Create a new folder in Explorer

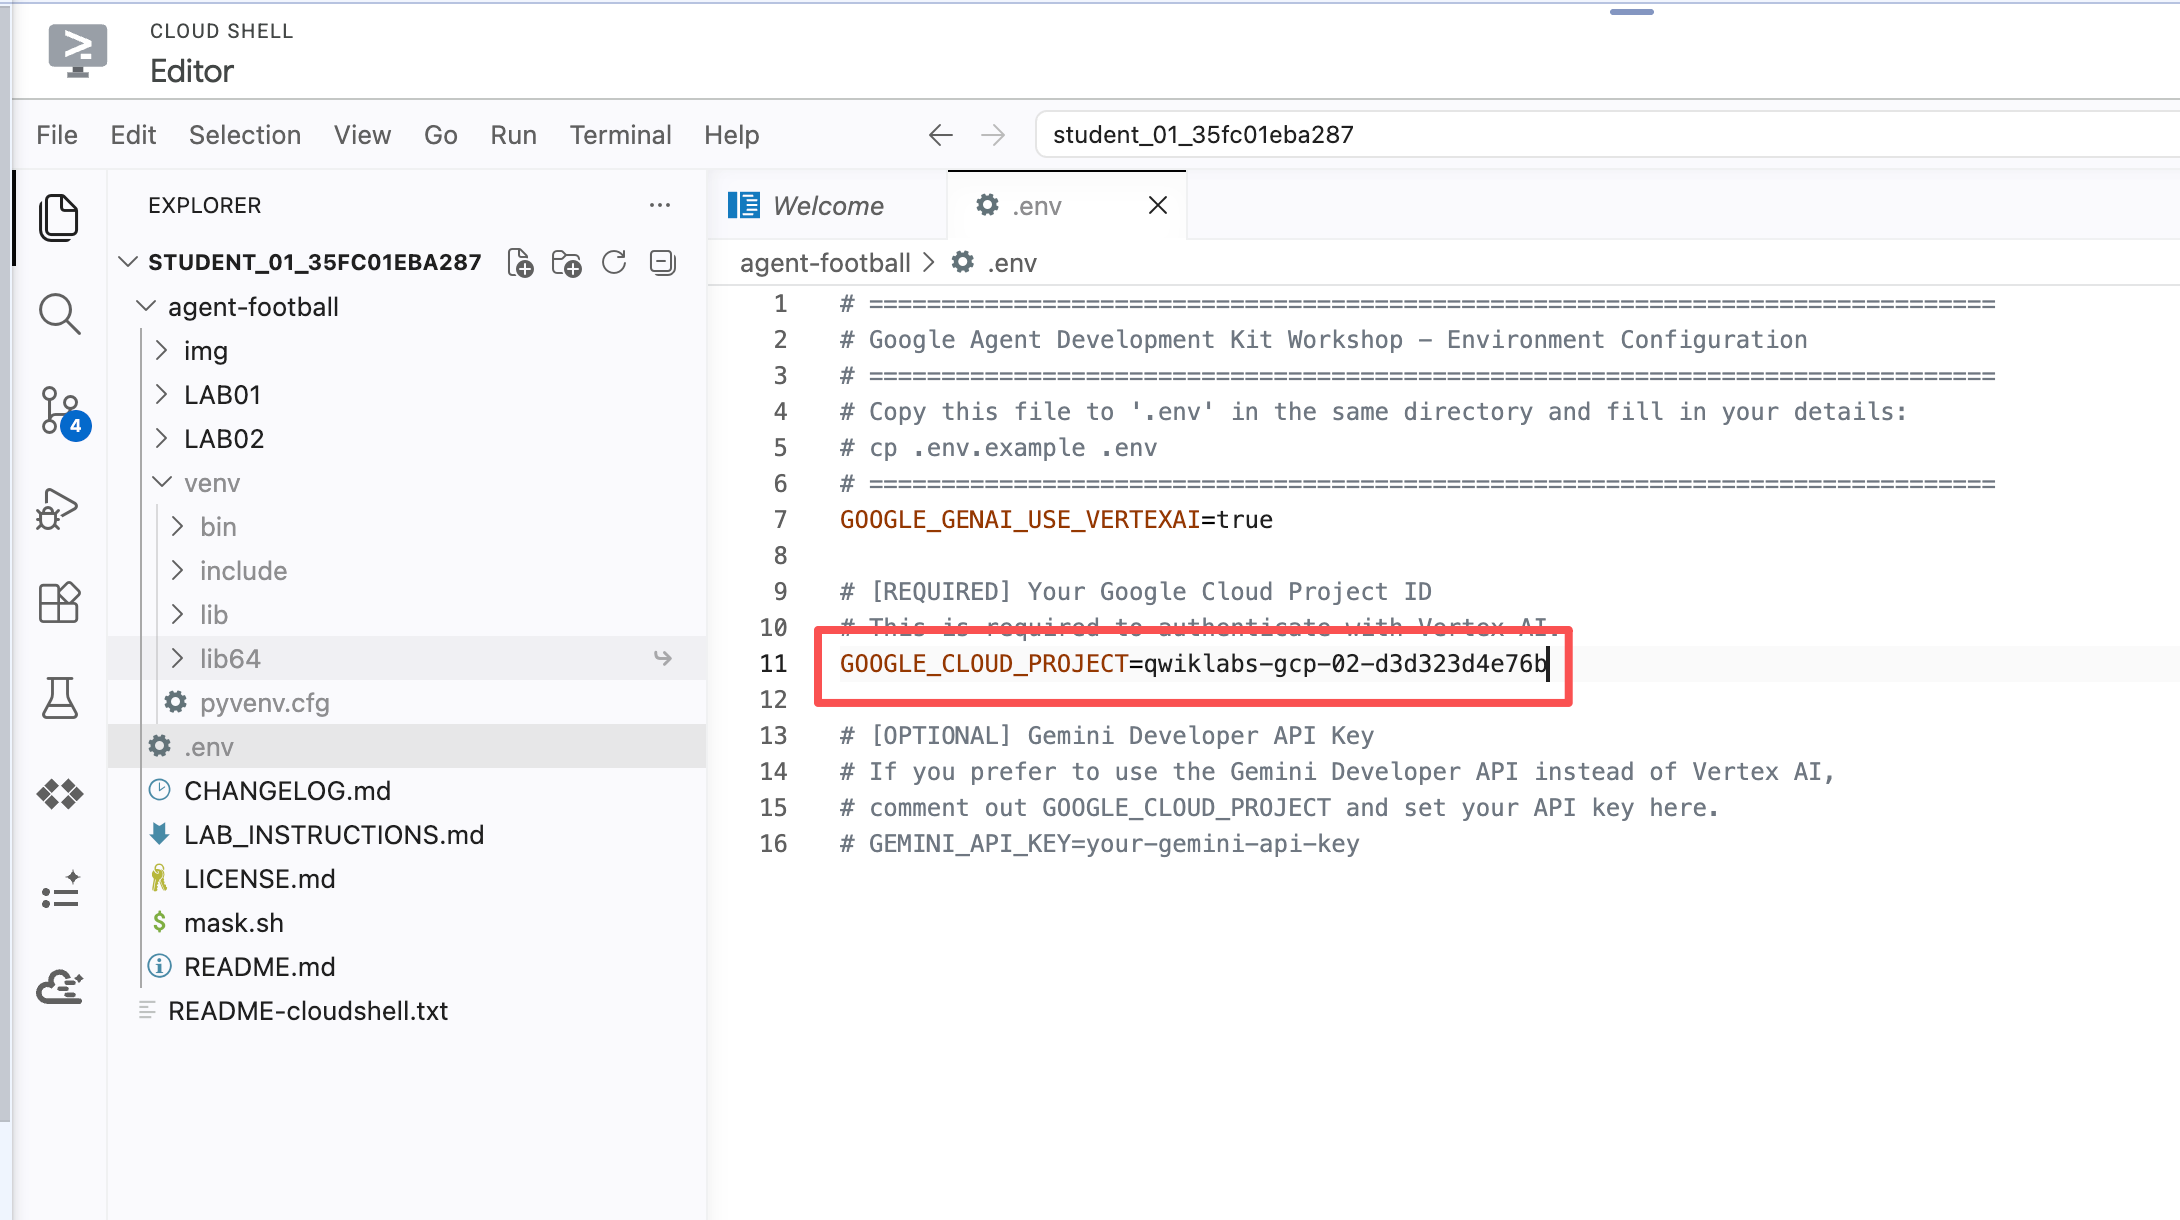tap(567, 263)
